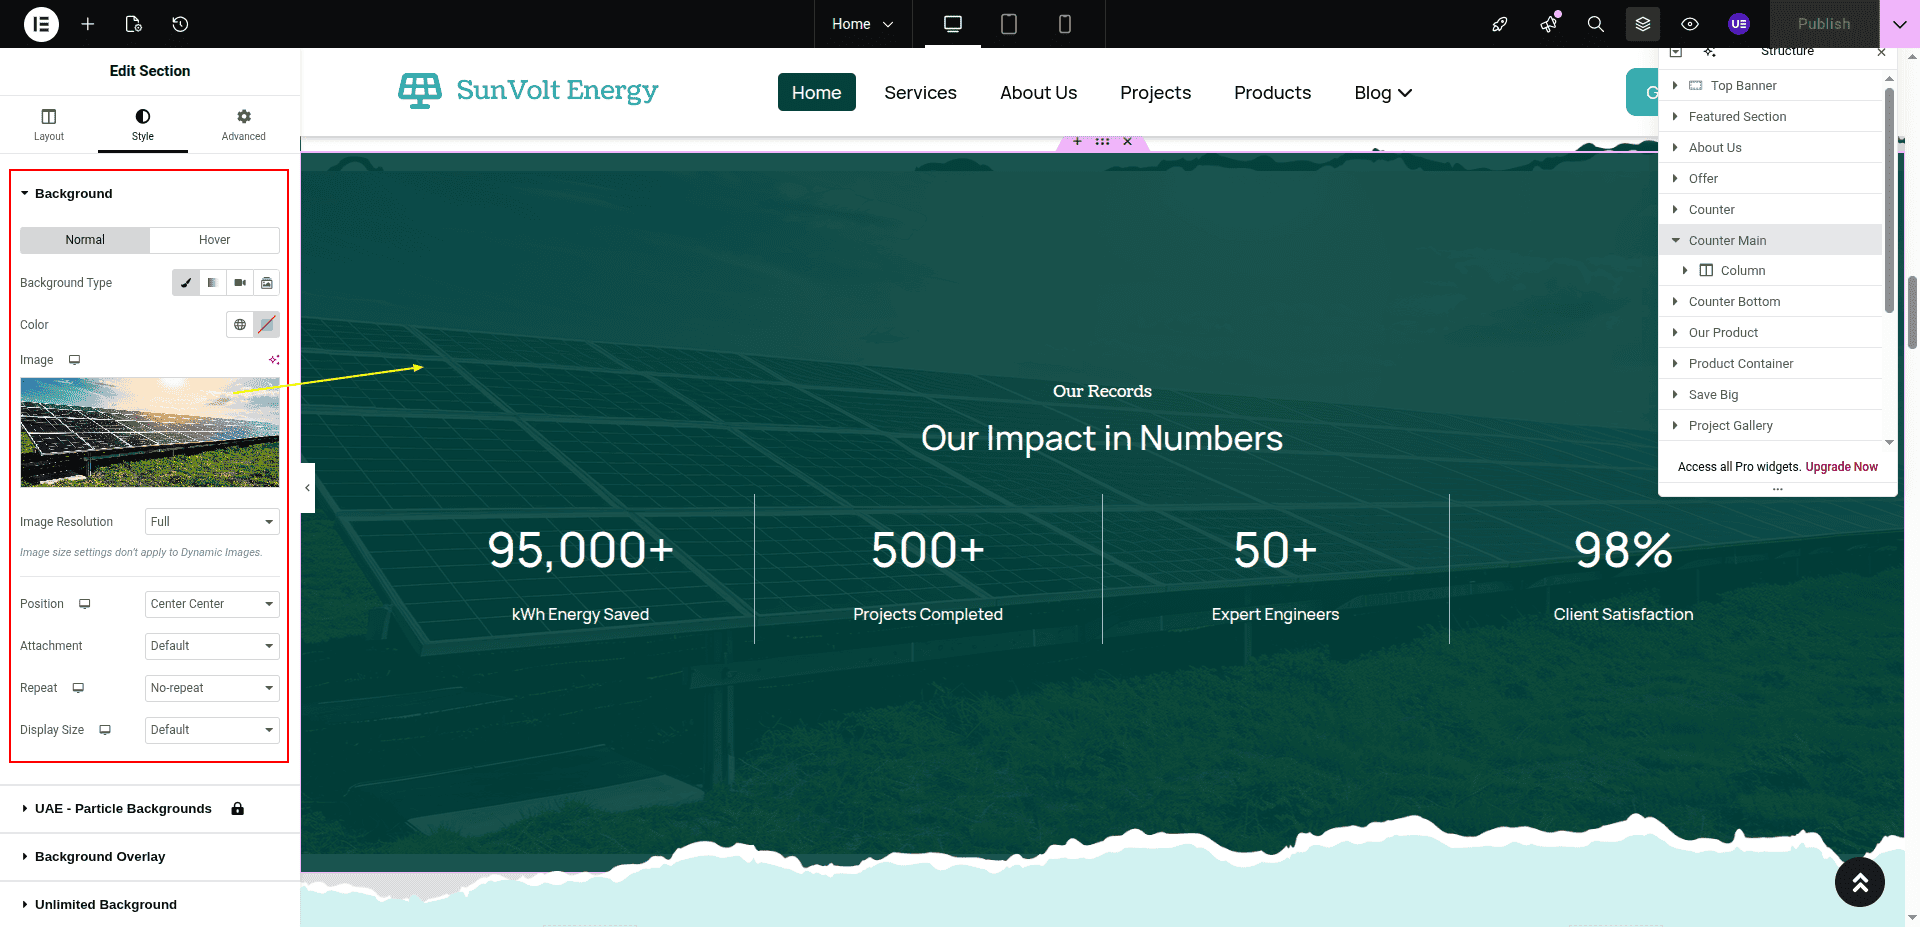Click the Publish button
The width and height of the screenshot is (1920, 927).
pyautogui.click(x=1823, y=24)
